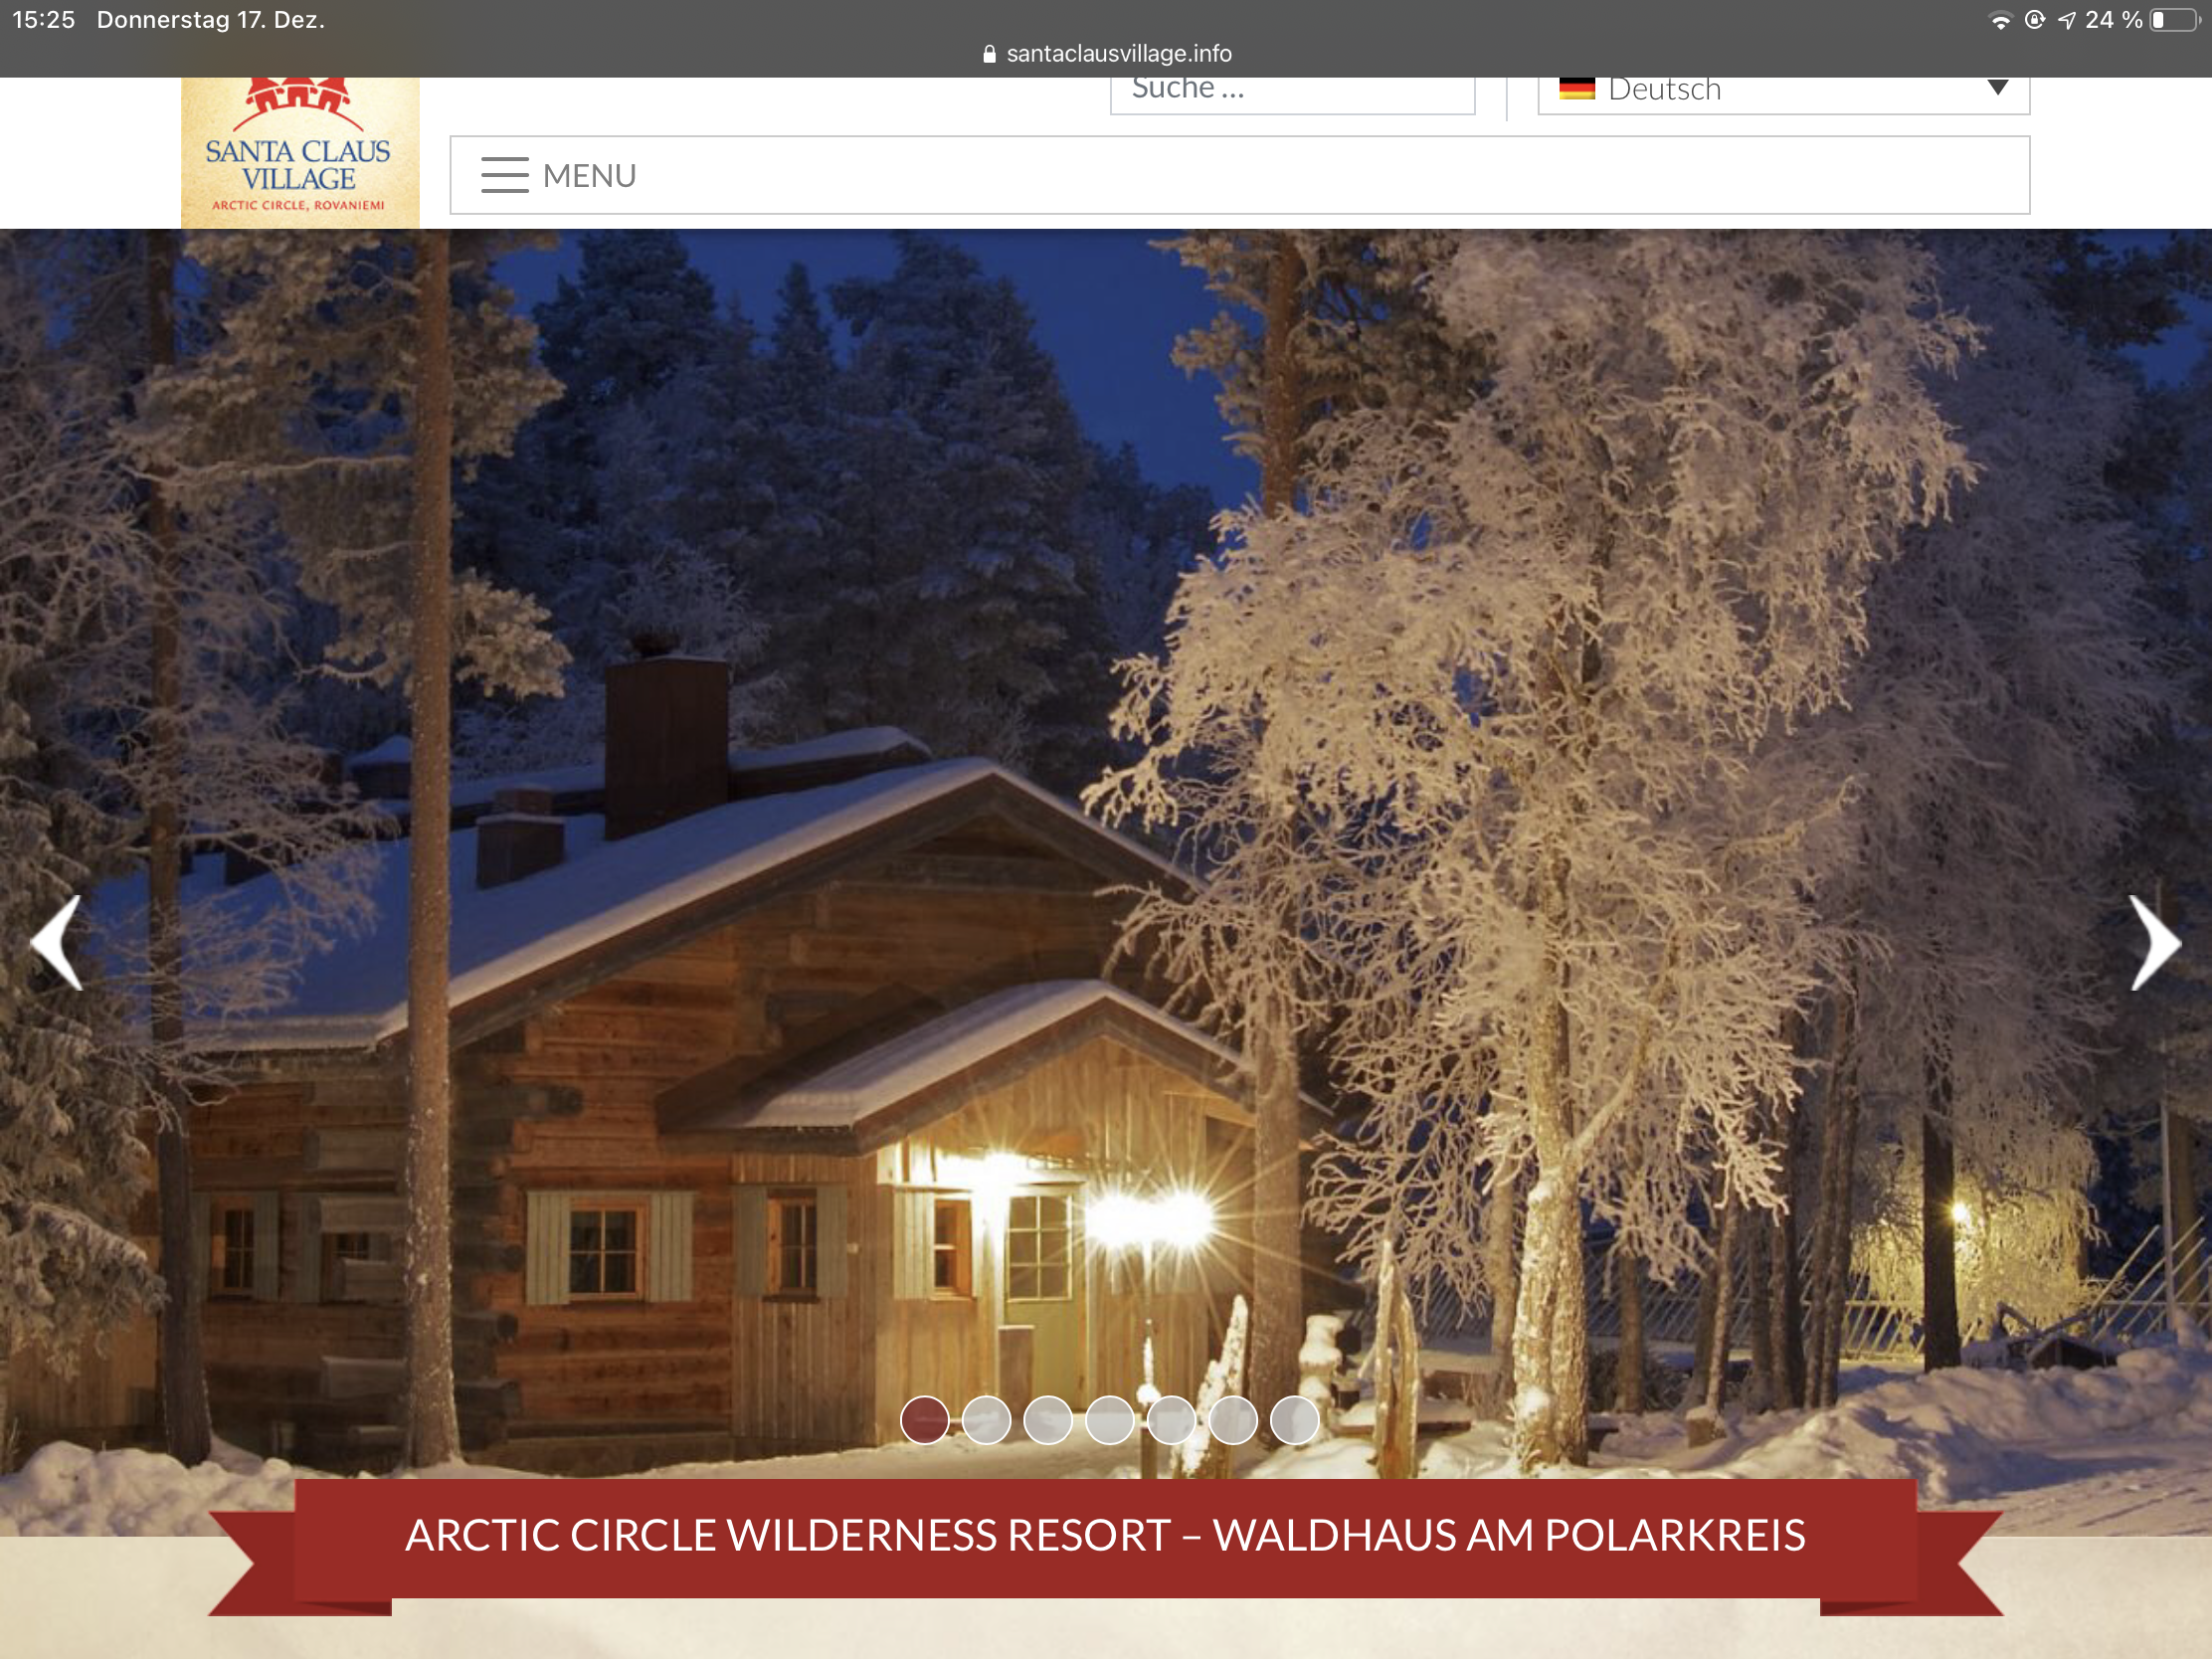Click the language dropdown arrow
This screenshot has height=1659, width=2212.
pyautogui.click(x=1997, y=87)
